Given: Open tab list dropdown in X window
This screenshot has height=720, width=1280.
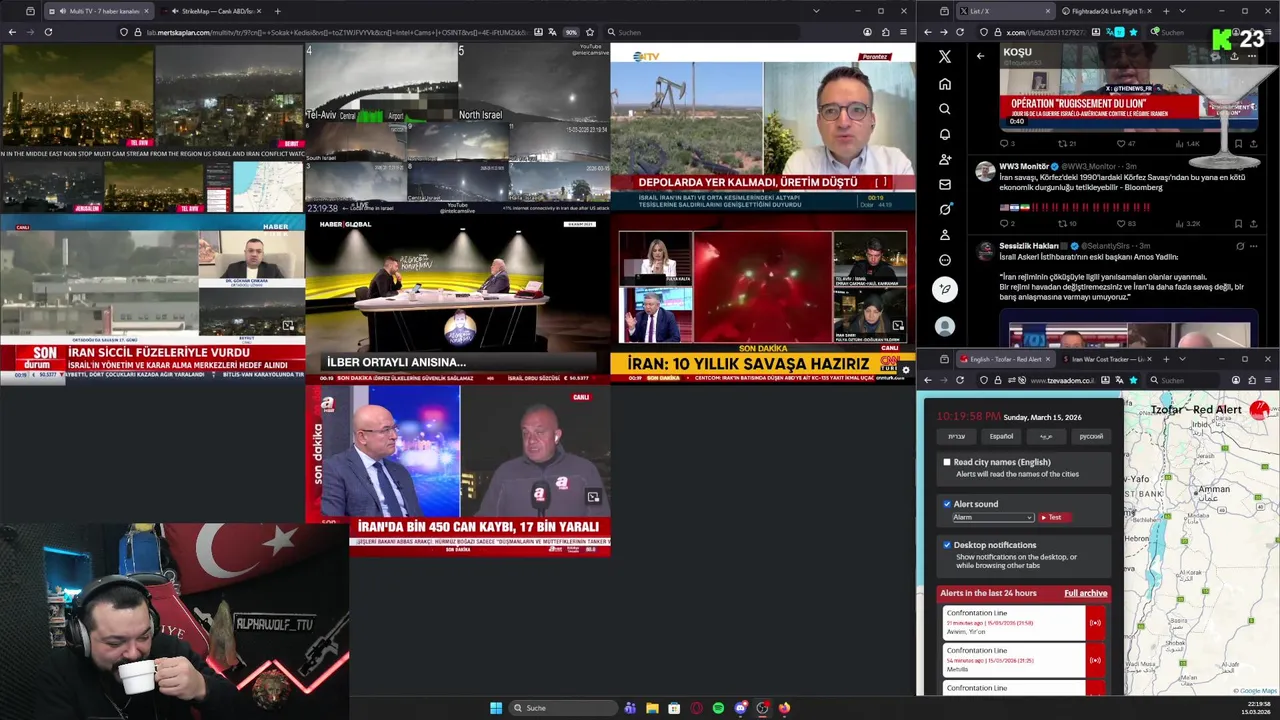Looking at the screenshot, I should coord(1182,11).
